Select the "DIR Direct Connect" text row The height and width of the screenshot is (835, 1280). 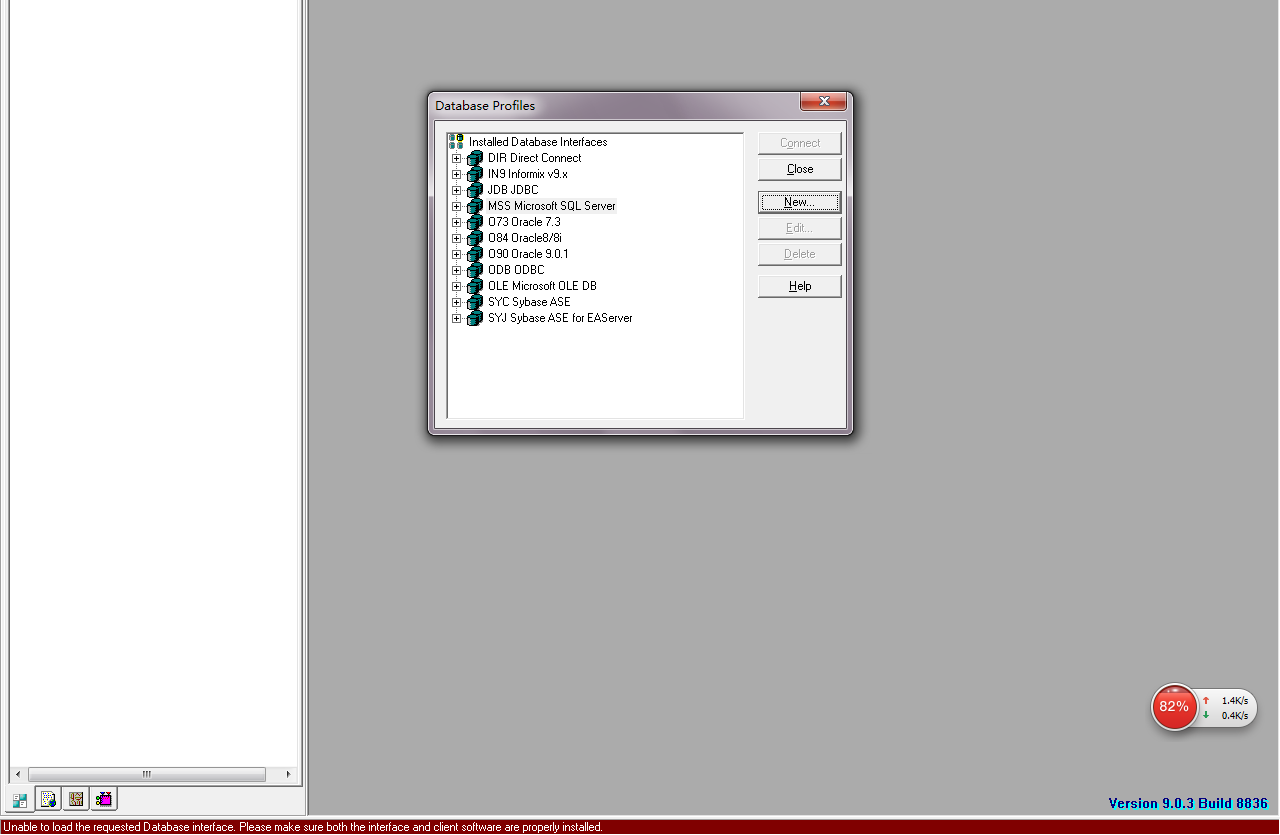[x=534, y=158]
